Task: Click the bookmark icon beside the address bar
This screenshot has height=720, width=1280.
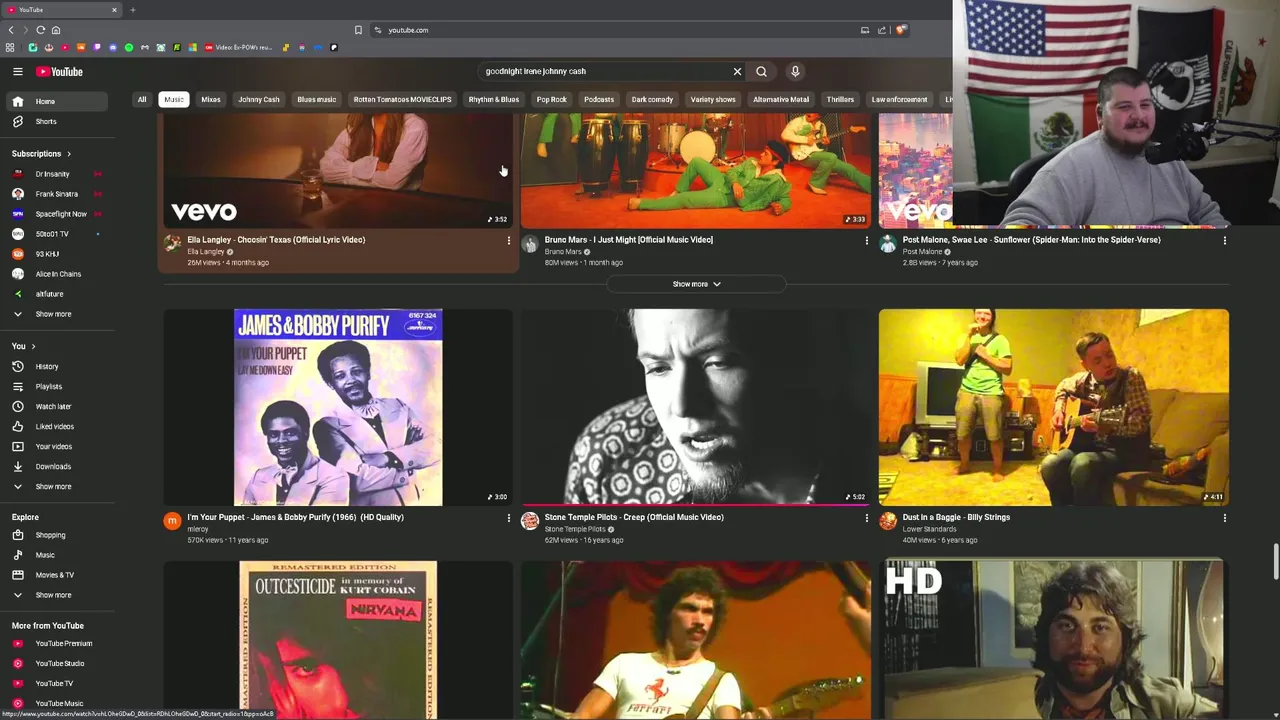Action: click(x=358, y=30)
